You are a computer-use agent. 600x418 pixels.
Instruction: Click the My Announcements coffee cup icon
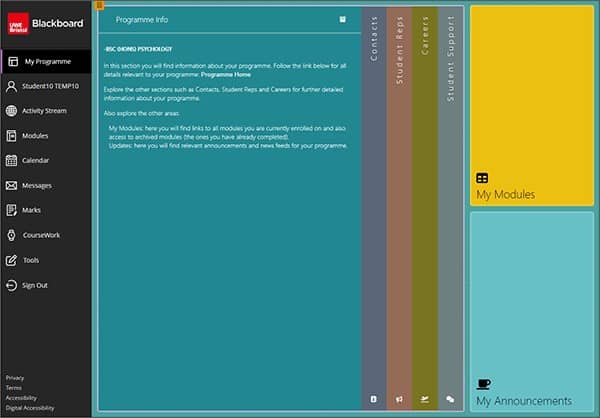pos(484,384)
